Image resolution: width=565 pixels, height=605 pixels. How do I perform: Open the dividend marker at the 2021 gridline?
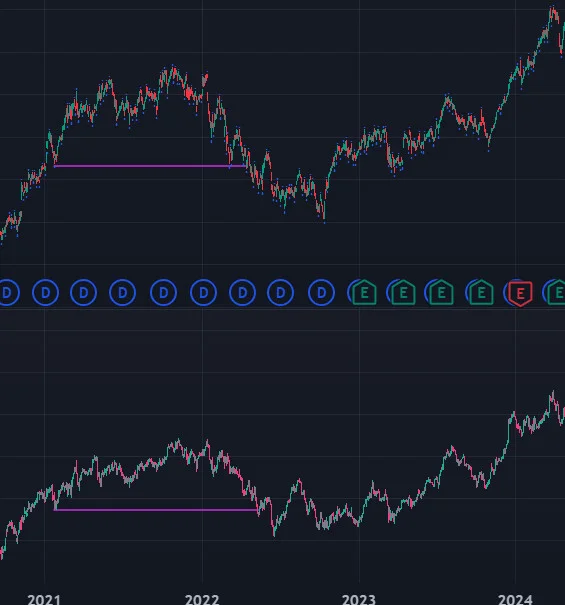point(46,292)
